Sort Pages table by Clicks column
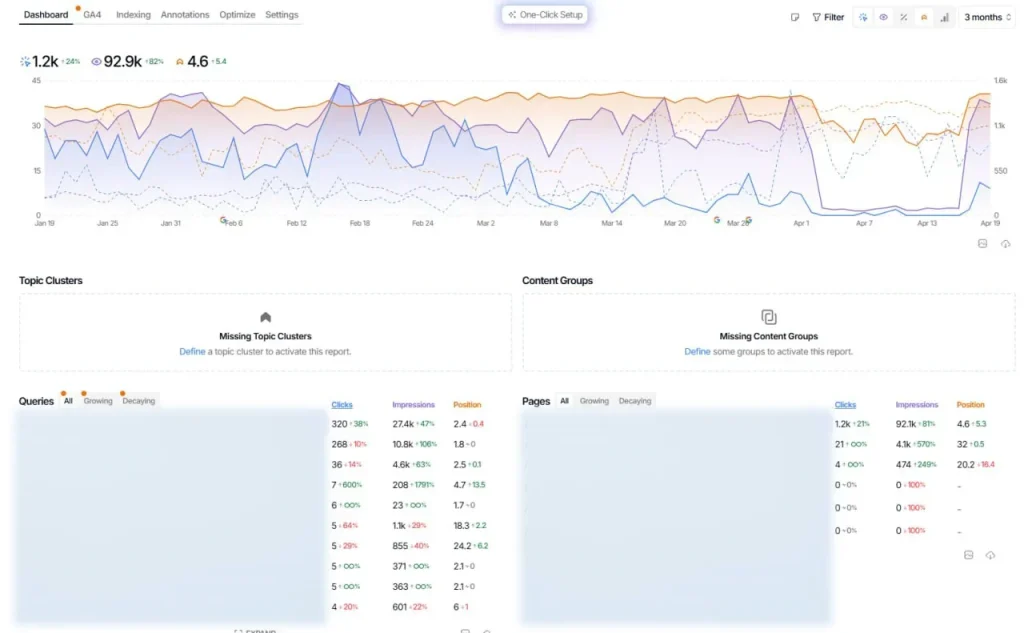This screenshot has width=1024, height=633. pos(845,405)
